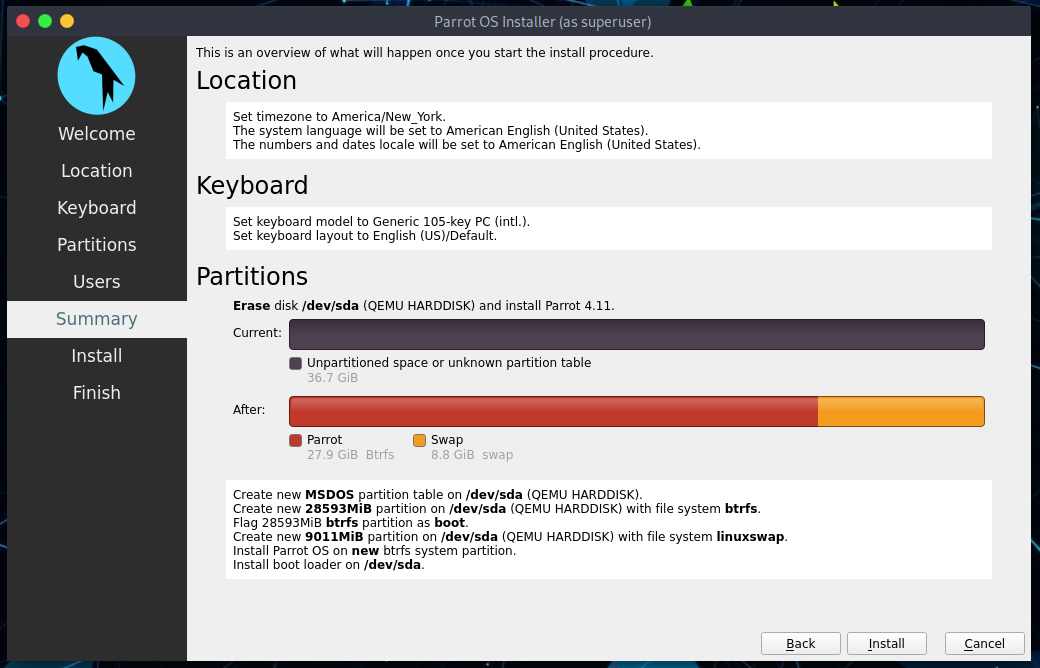The height and width of the screenshot is (668, 1040).
Task: Click the red close window button
Action: click(x=23, y=21)
